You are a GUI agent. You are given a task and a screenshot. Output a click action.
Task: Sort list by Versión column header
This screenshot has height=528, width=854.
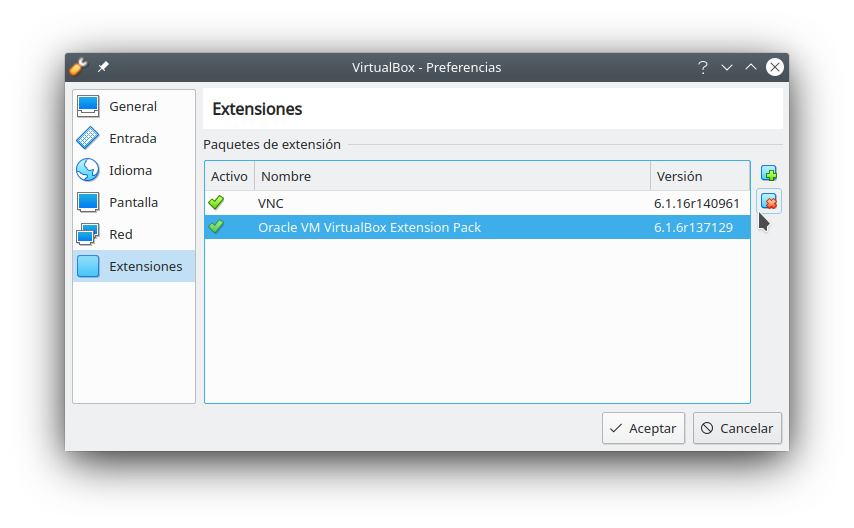[x=699, y=176]
